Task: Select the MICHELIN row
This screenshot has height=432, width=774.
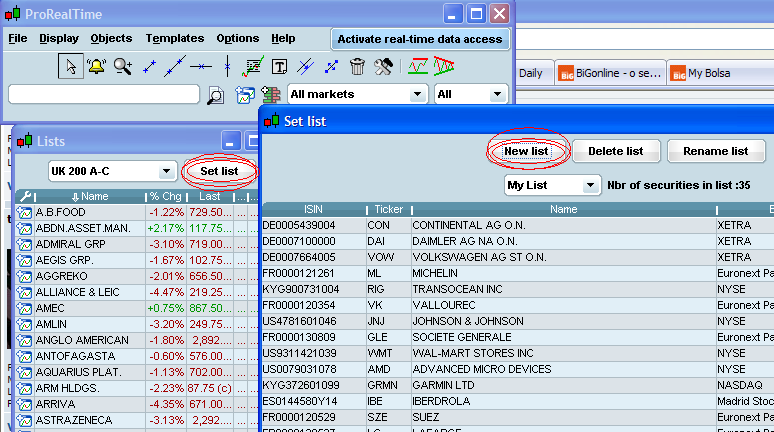Action: 518,273
